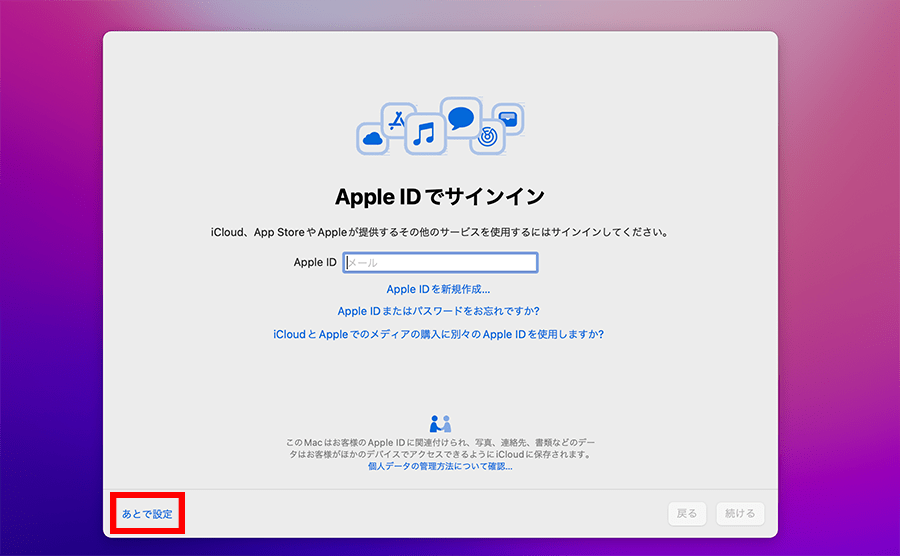
Task: Click the 'Apple ID でサインイン' heading
Action: [440, 197]
